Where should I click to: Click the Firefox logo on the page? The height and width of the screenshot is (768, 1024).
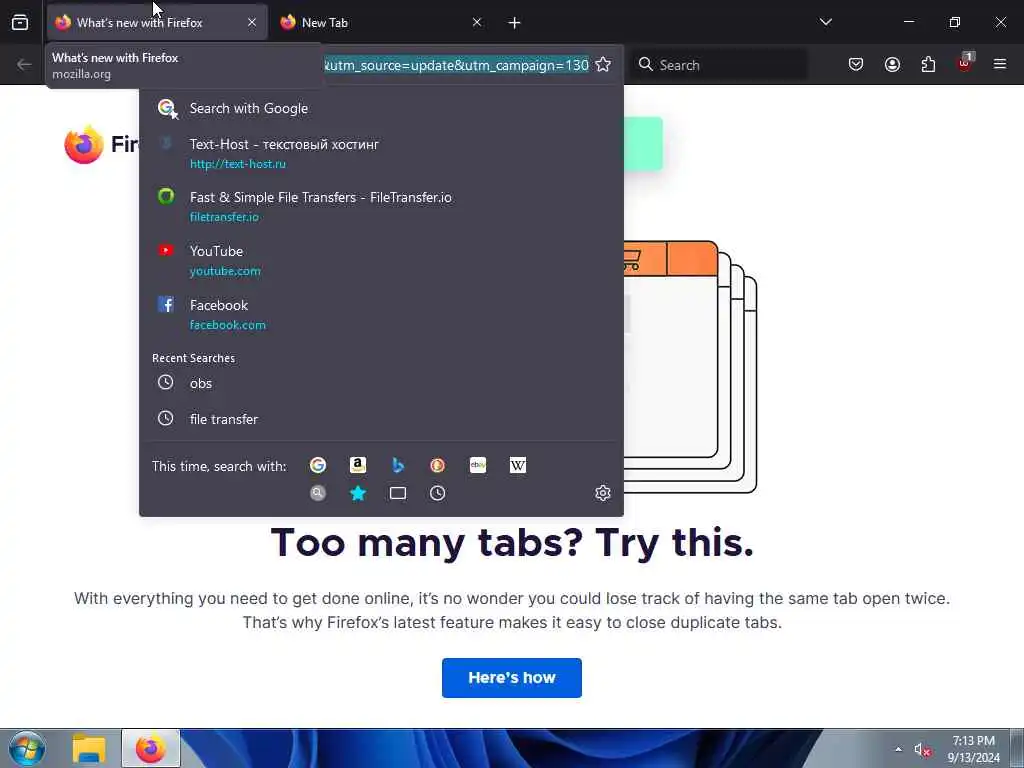pyautogui.click(x=84, y=144)
